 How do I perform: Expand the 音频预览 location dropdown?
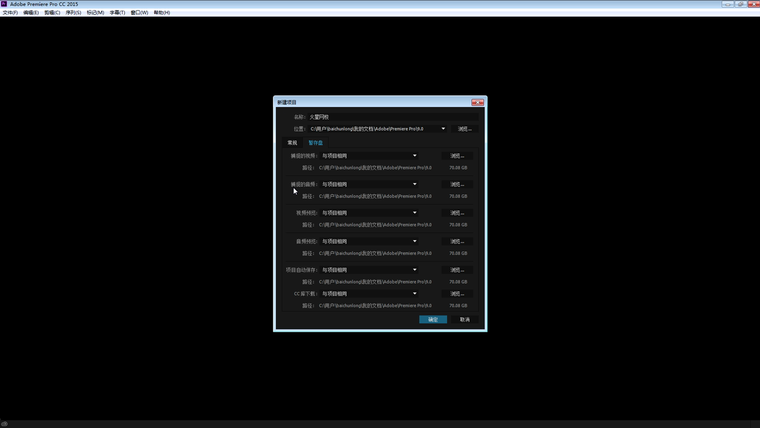pyautogui.click(x=414, y=241)
